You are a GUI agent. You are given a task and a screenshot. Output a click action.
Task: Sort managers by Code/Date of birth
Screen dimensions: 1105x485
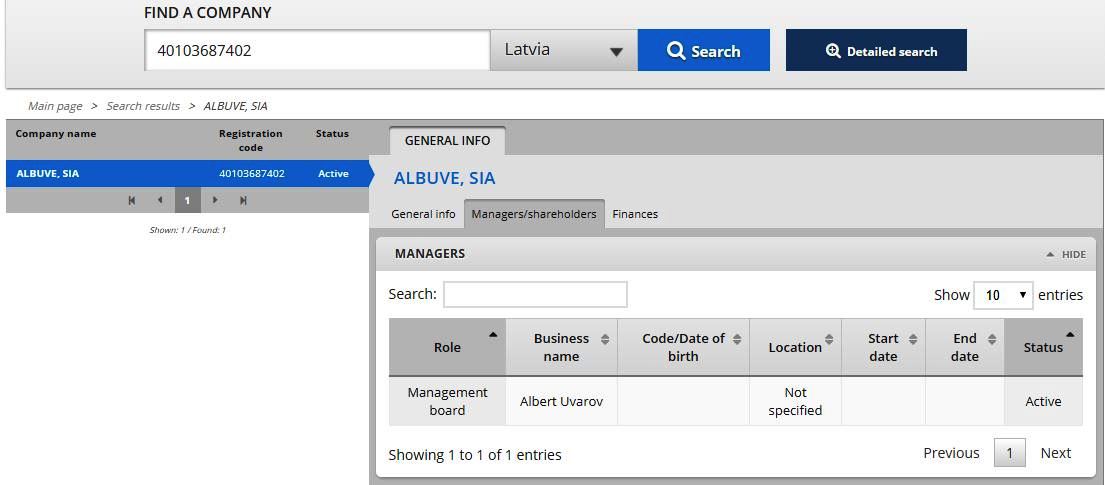(x=683, y=347)
